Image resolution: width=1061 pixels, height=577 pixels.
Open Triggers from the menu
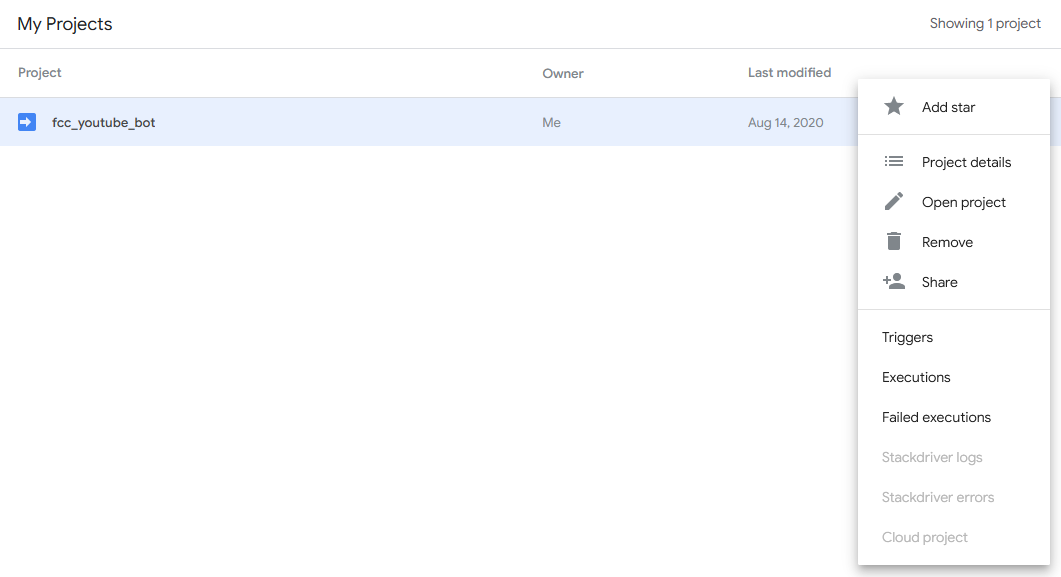pyautogui.click(x=954, y=338)
